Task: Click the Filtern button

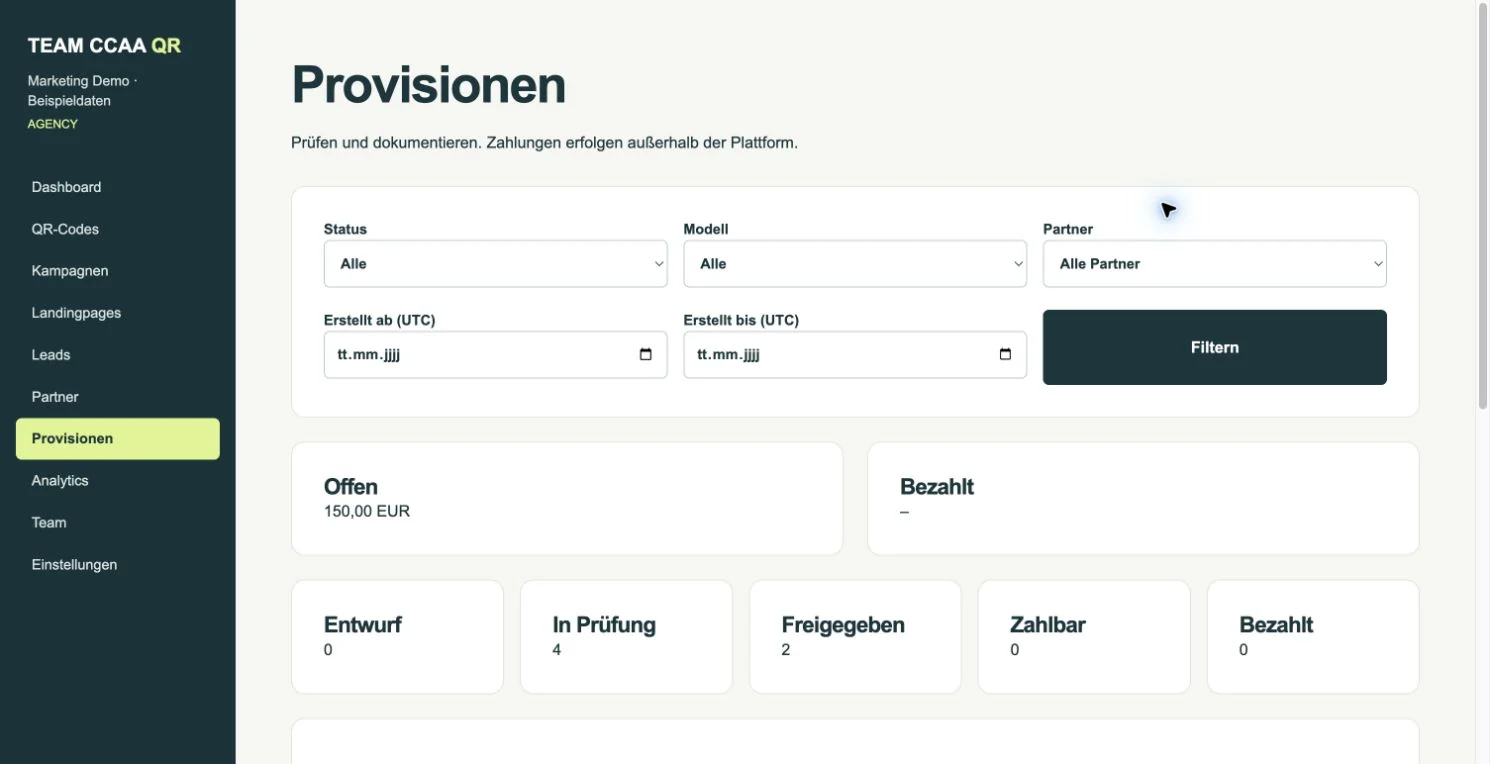Action: 1214,347
